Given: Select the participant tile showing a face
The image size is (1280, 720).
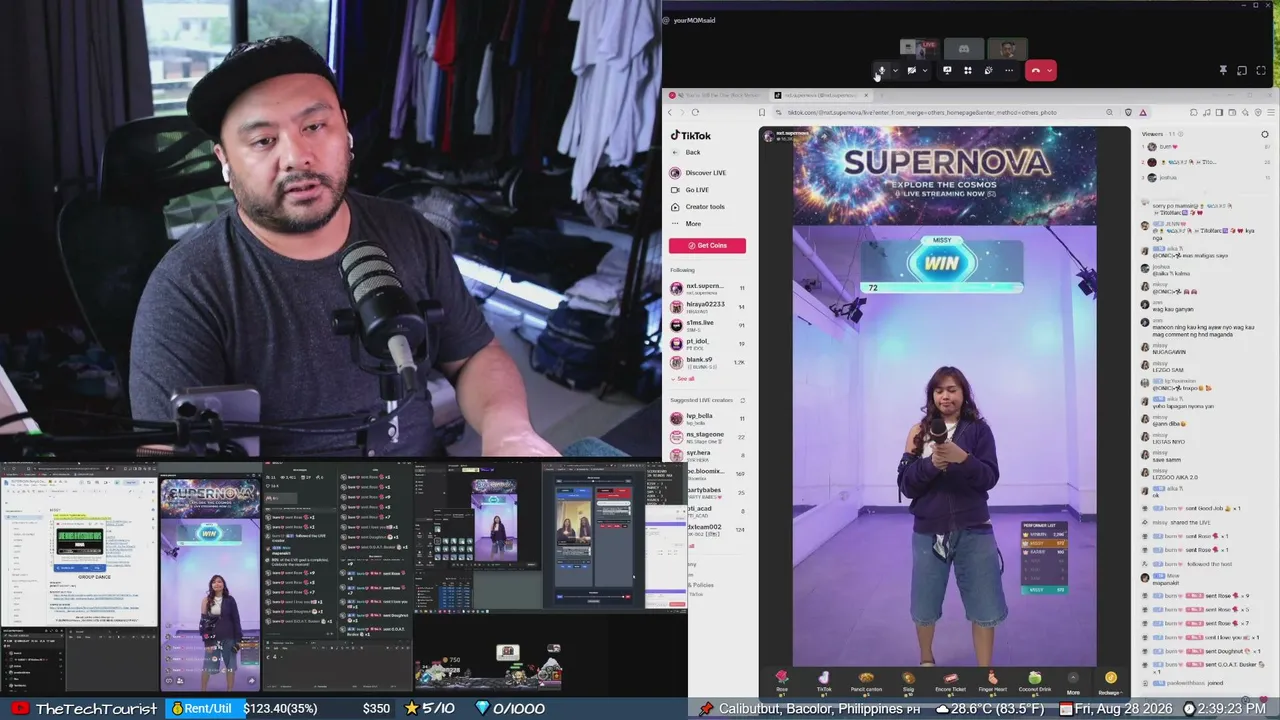Looking at the screenshot, I should point(1008,48).
